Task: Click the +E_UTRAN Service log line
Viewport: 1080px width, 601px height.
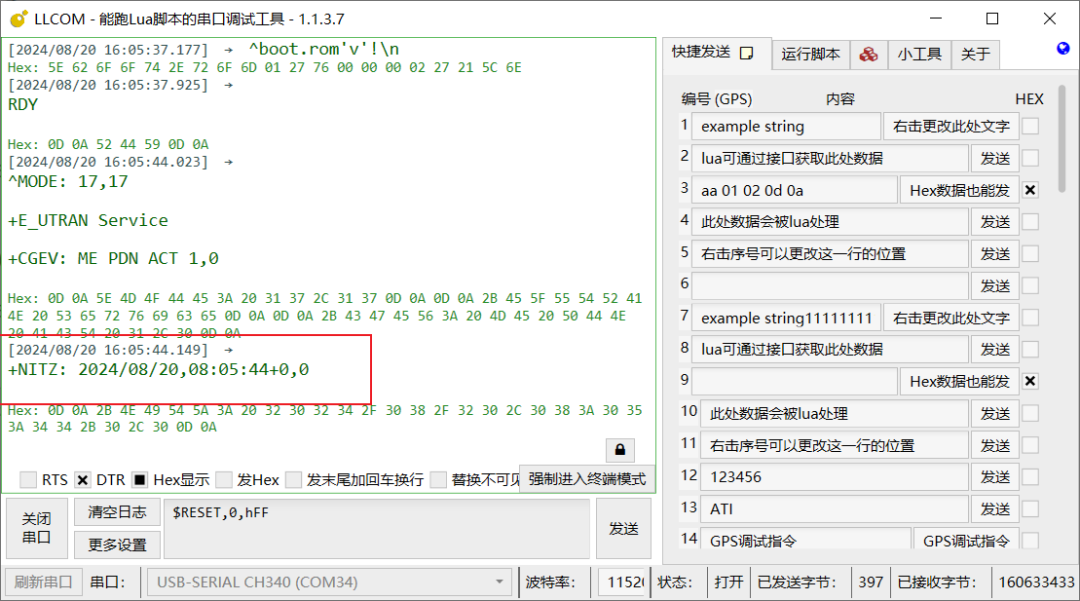Action: 87,220
